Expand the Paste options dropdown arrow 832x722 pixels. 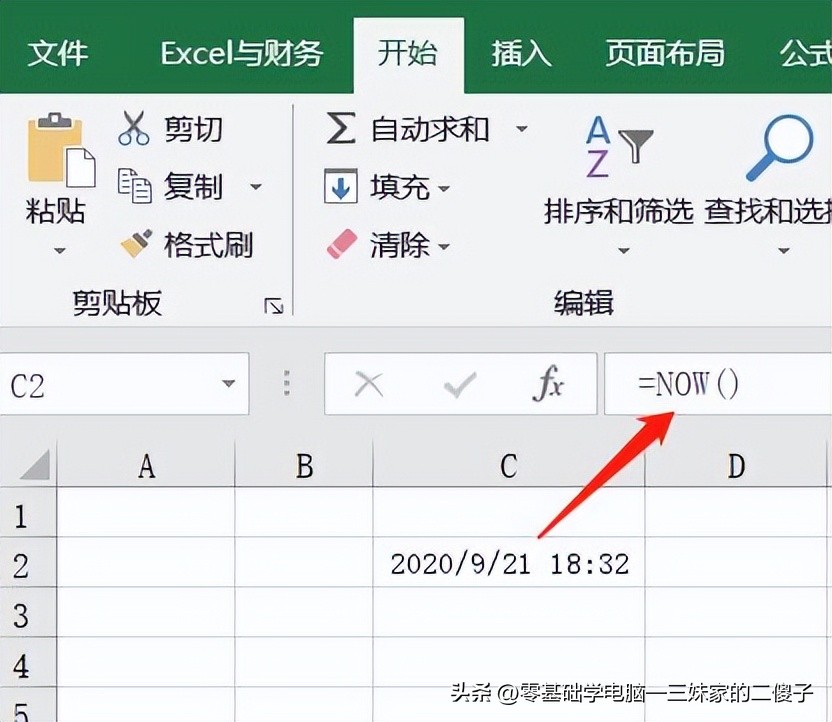[x=58, y=250]
